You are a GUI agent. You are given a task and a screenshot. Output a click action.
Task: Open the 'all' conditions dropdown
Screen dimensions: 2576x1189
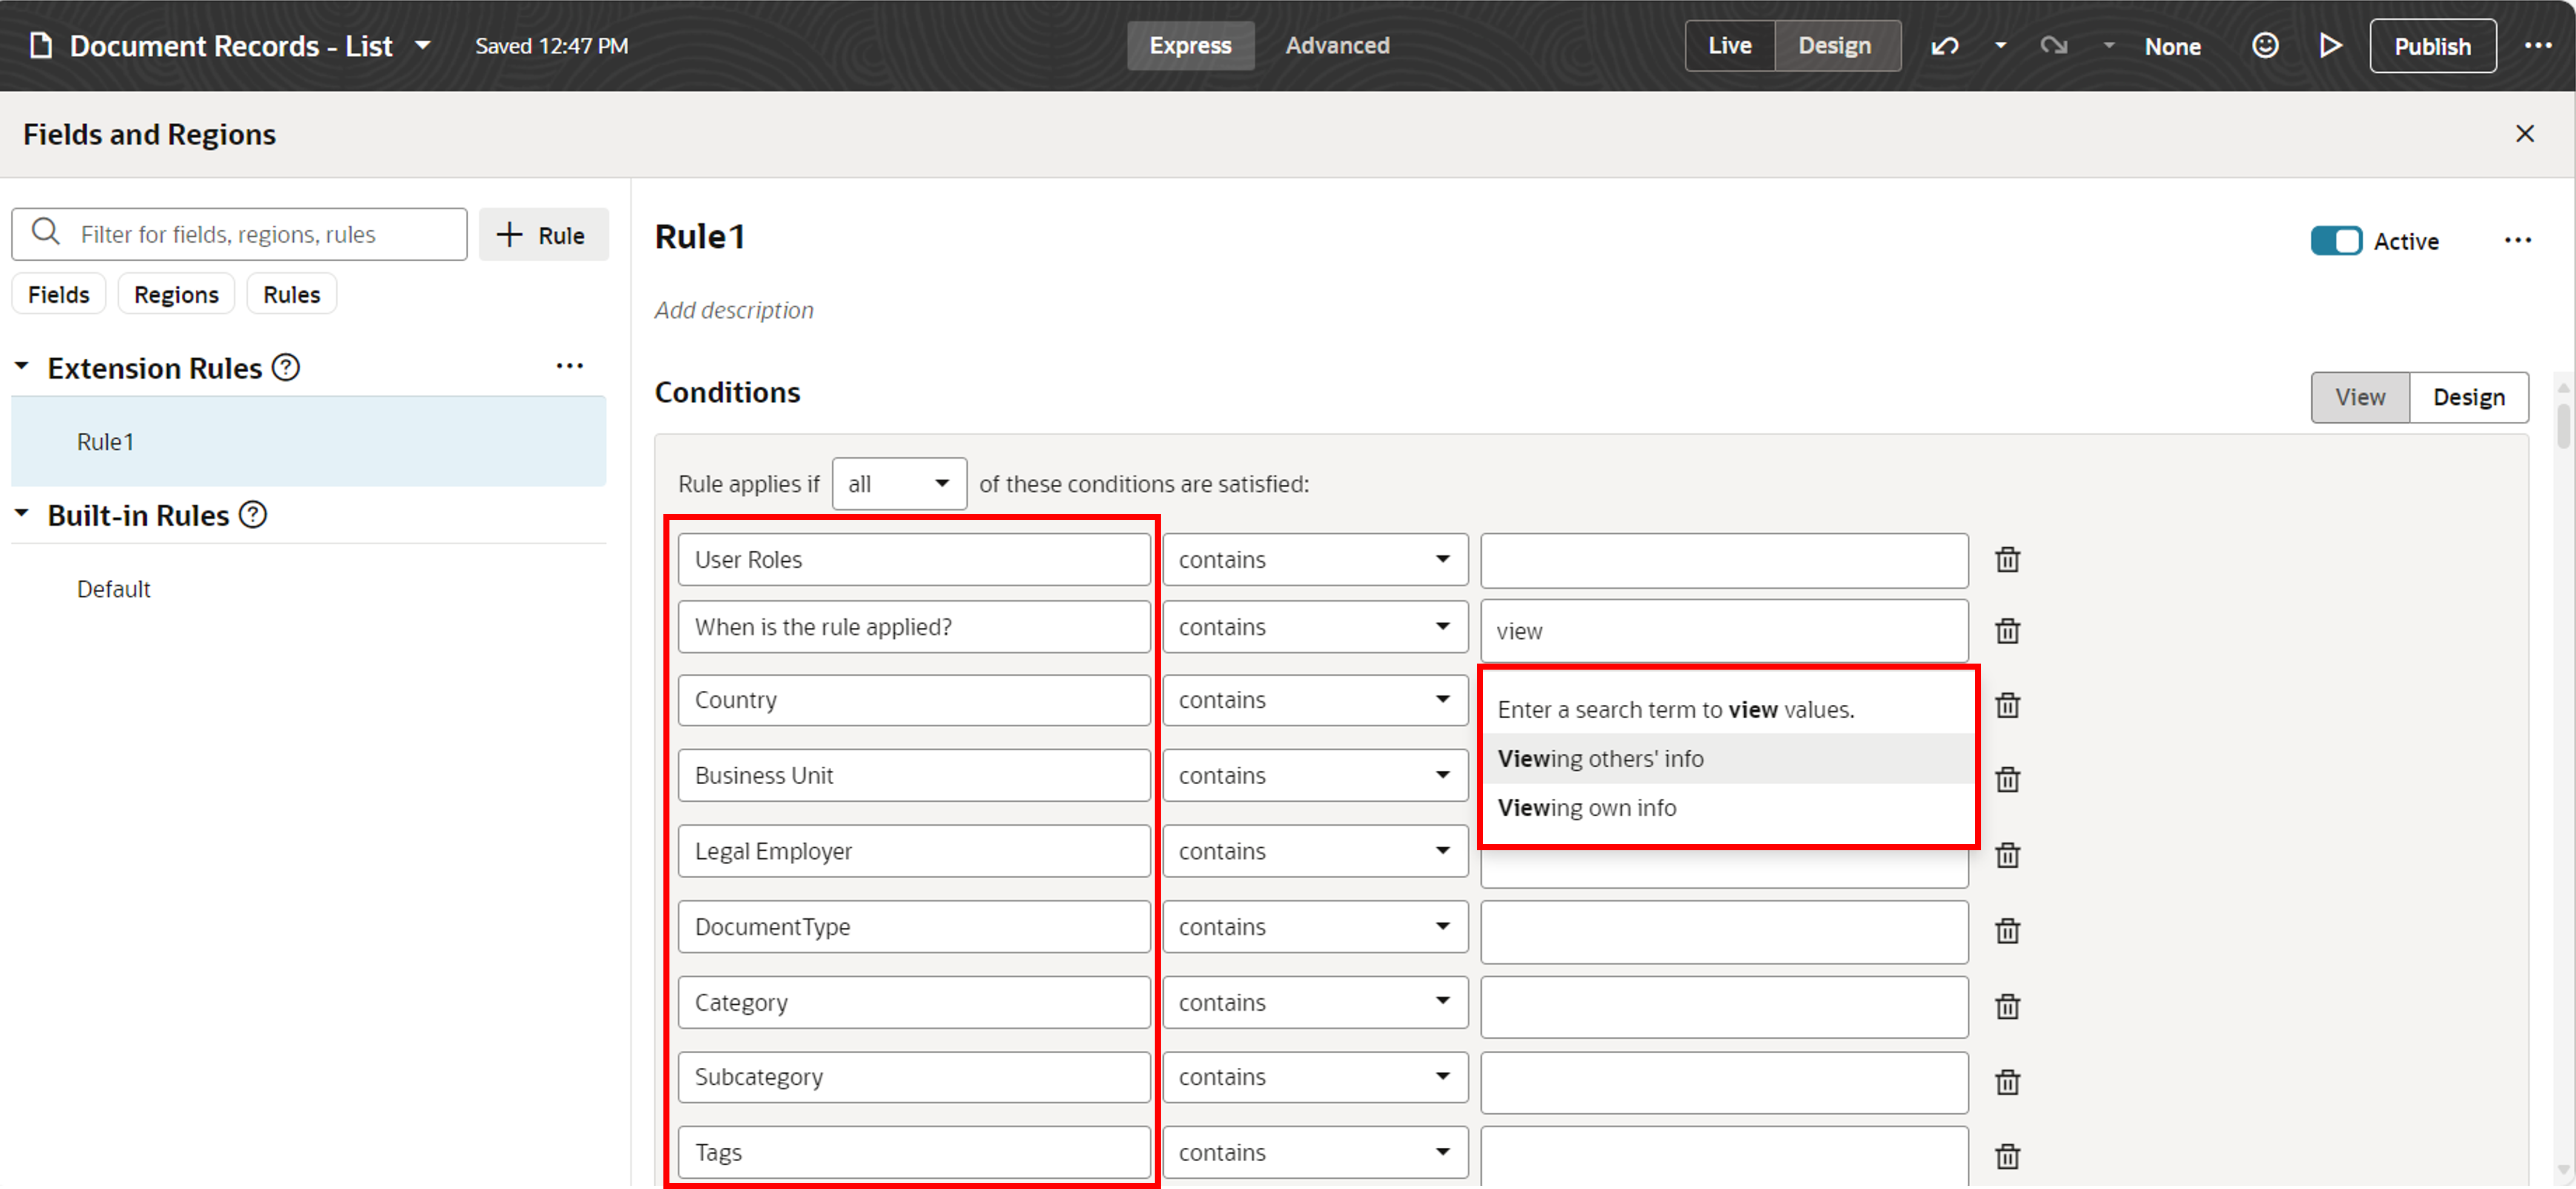(898, 484)
